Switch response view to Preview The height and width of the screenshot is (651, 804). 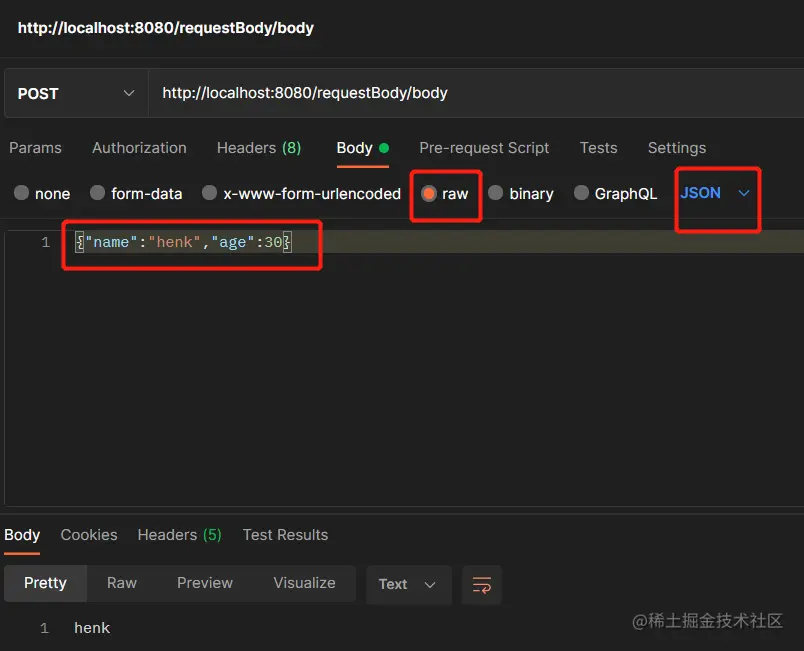(205, 583)
